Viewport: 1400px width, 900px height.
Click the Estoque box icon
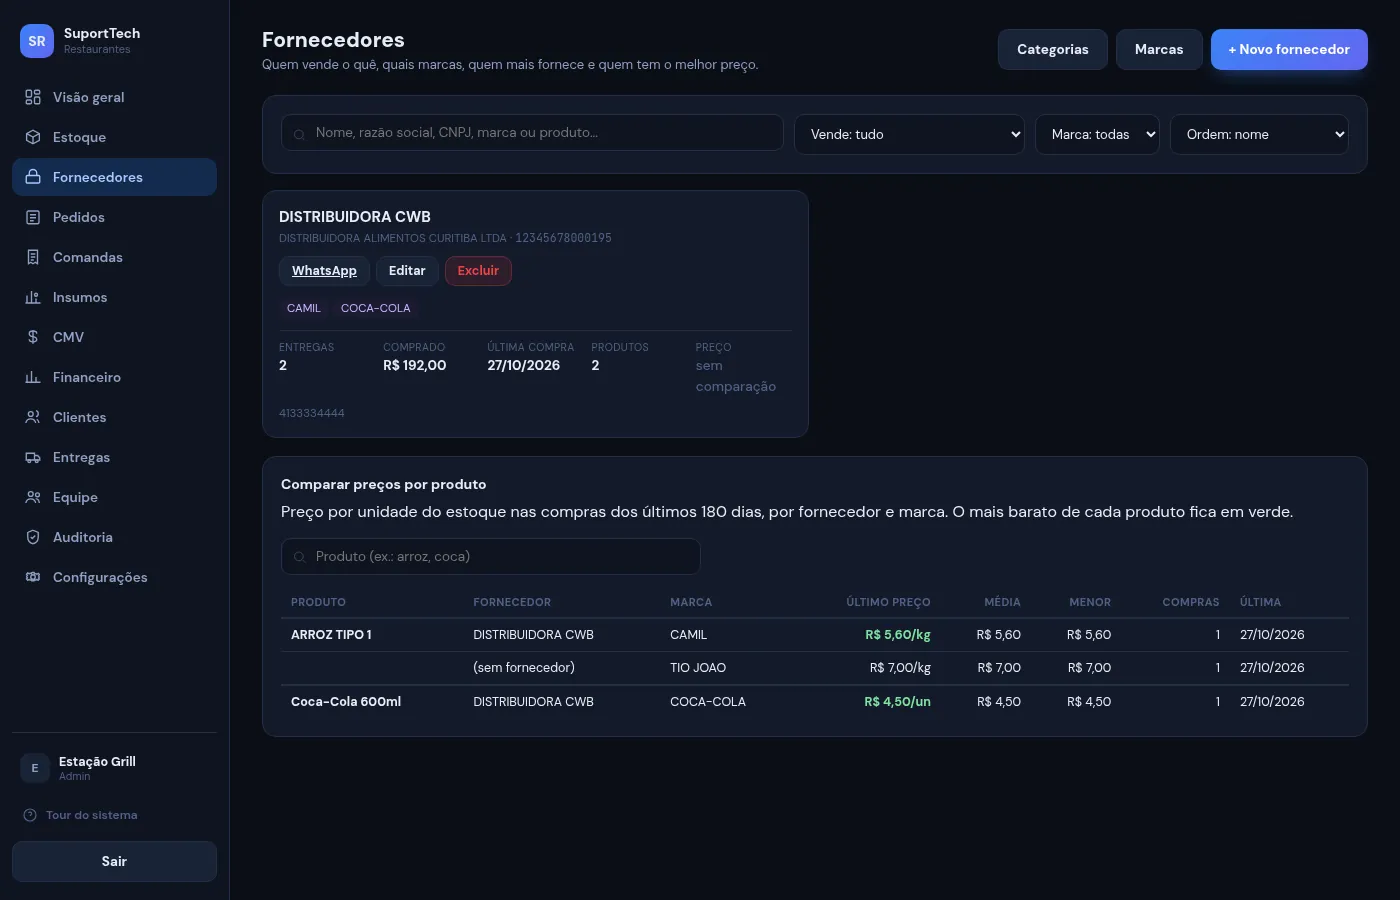coord(33,137)
